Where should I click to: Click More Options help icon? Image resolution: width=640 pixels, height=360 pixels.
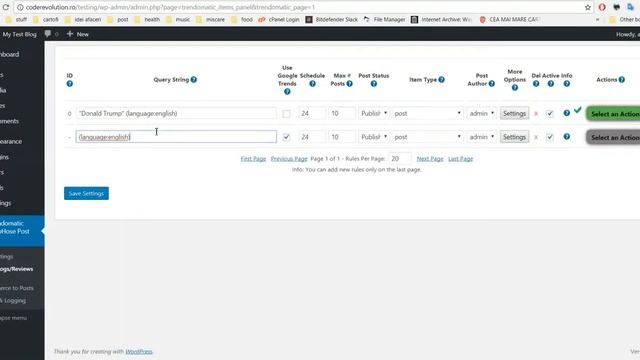pos(515,87)
